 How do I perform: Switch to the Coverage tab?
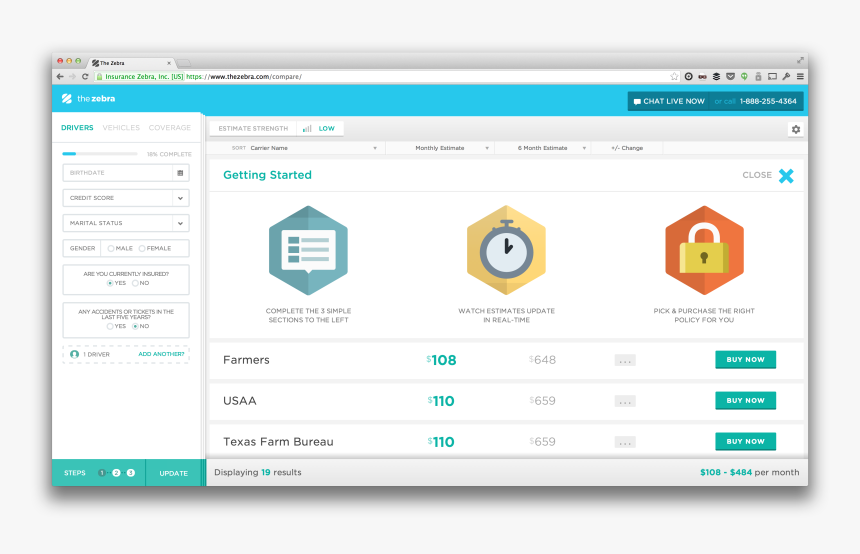[x=170, y=128]
